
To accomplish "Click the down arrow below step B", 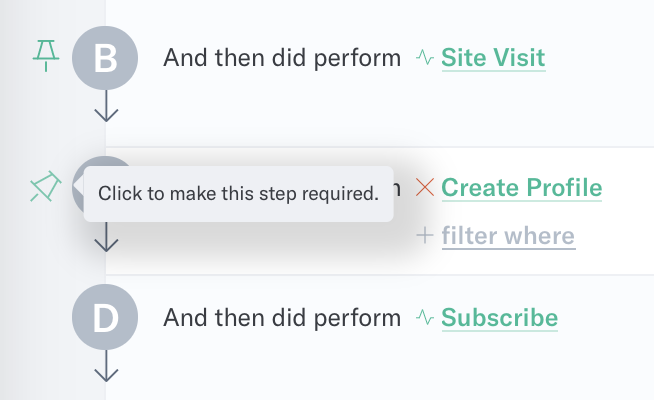I will point(106,106).
